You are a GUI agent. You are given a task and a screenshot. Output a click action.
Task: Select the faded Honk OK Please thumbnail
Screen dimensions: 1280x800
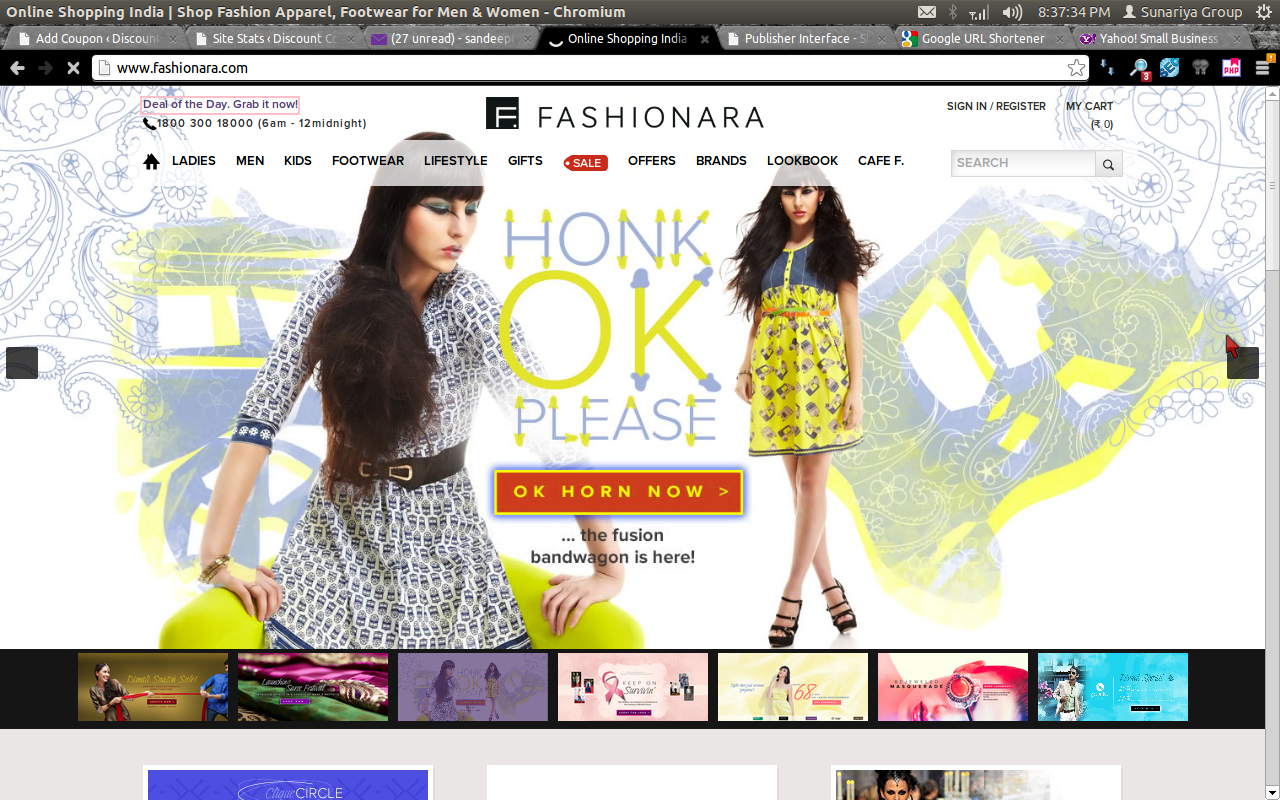coord(473,687)
